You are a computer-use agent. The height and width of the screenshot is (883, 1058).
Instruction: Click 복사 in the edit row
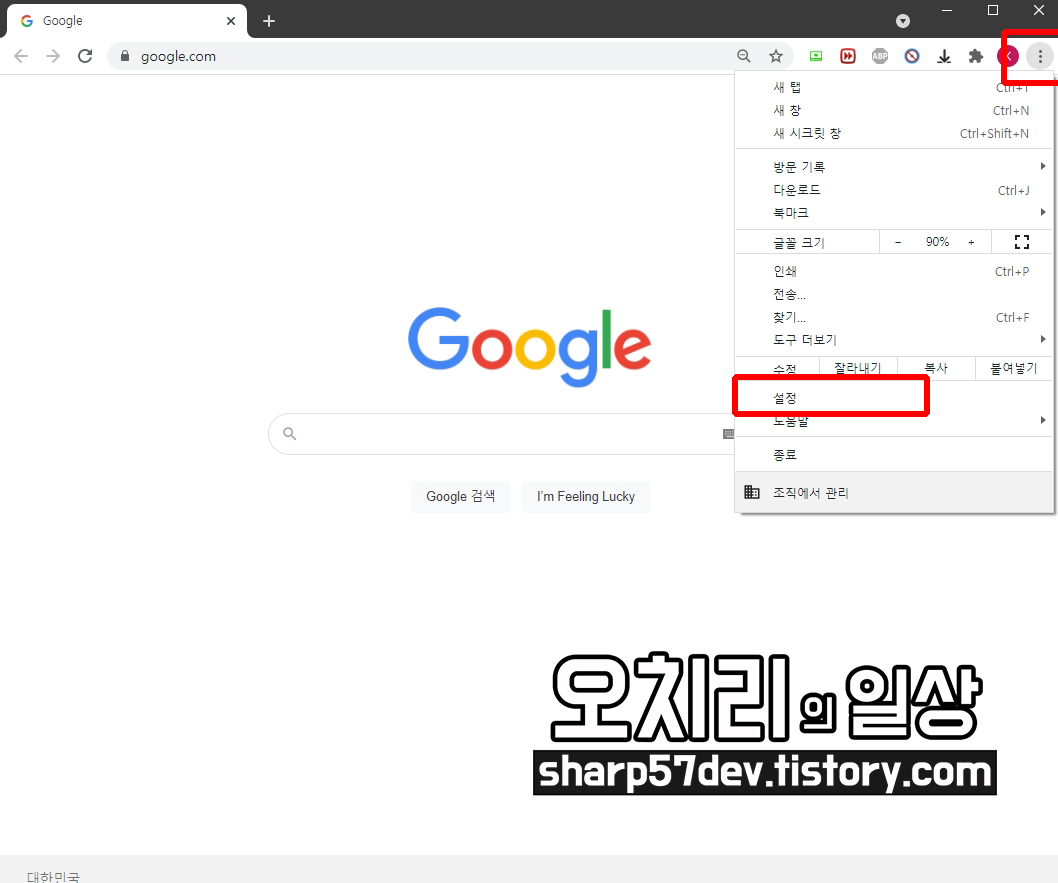pos(936,368)
